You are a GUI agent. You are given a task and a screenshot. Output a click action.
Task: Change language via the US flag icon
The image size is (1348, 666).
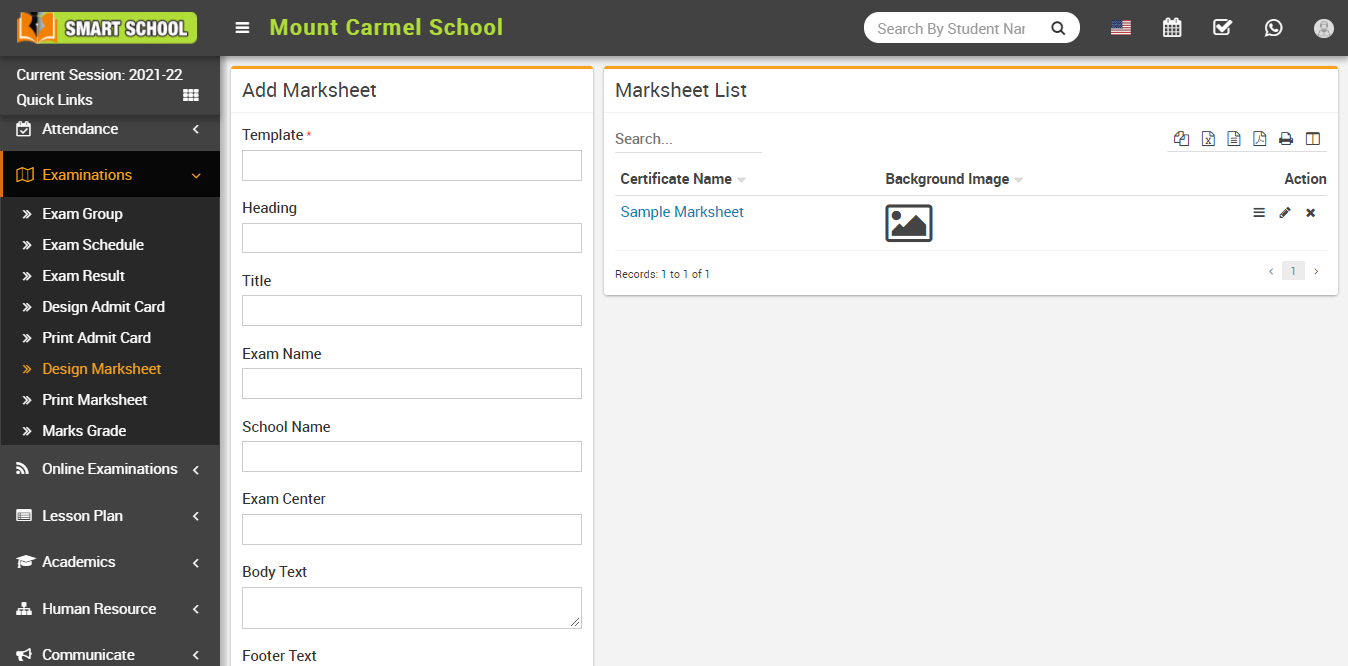click(1120, 27)
